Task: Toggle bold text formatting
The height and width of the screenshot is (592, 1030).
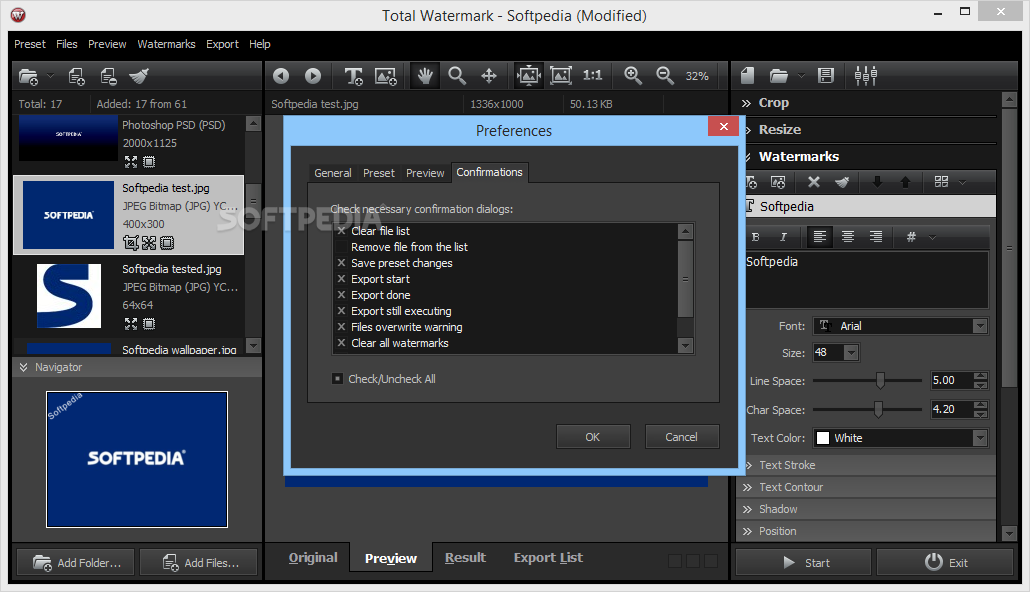Action: [x=755, y=237]
